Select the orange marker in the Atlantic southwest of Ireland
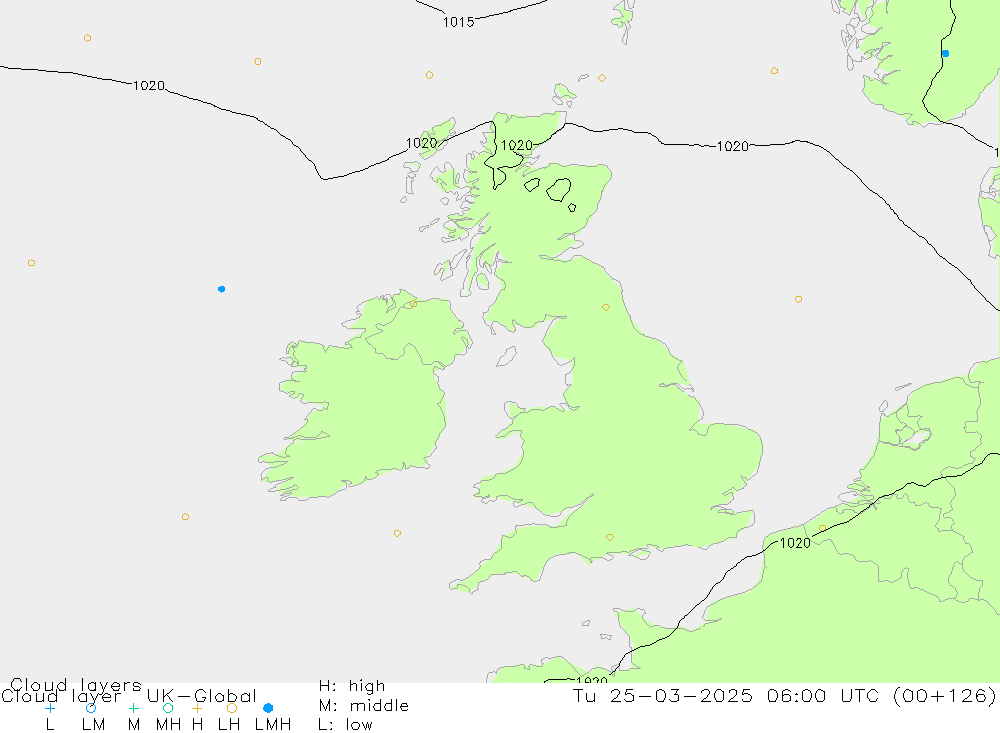Viewport: 1000px width, 733px height. coord(185,517)
